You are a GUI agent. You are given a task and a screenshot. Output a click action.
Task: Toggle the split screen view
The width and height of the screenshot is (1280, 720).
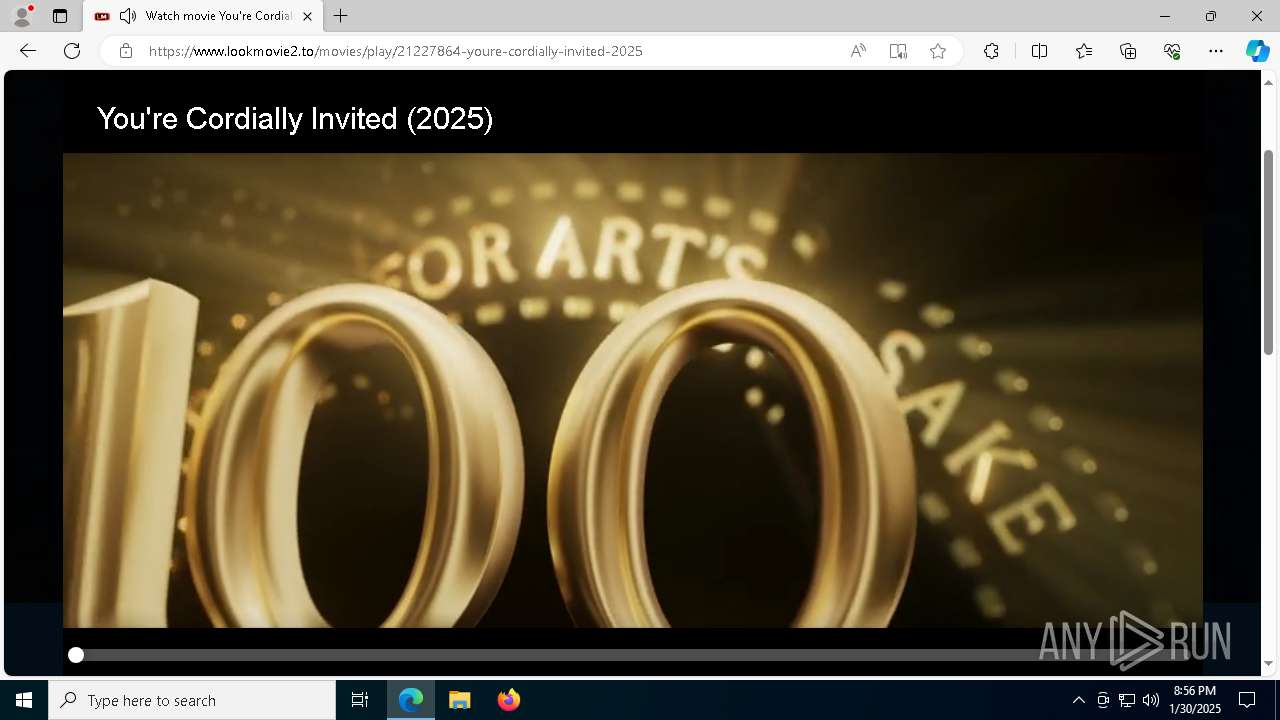coord(1039,51)
